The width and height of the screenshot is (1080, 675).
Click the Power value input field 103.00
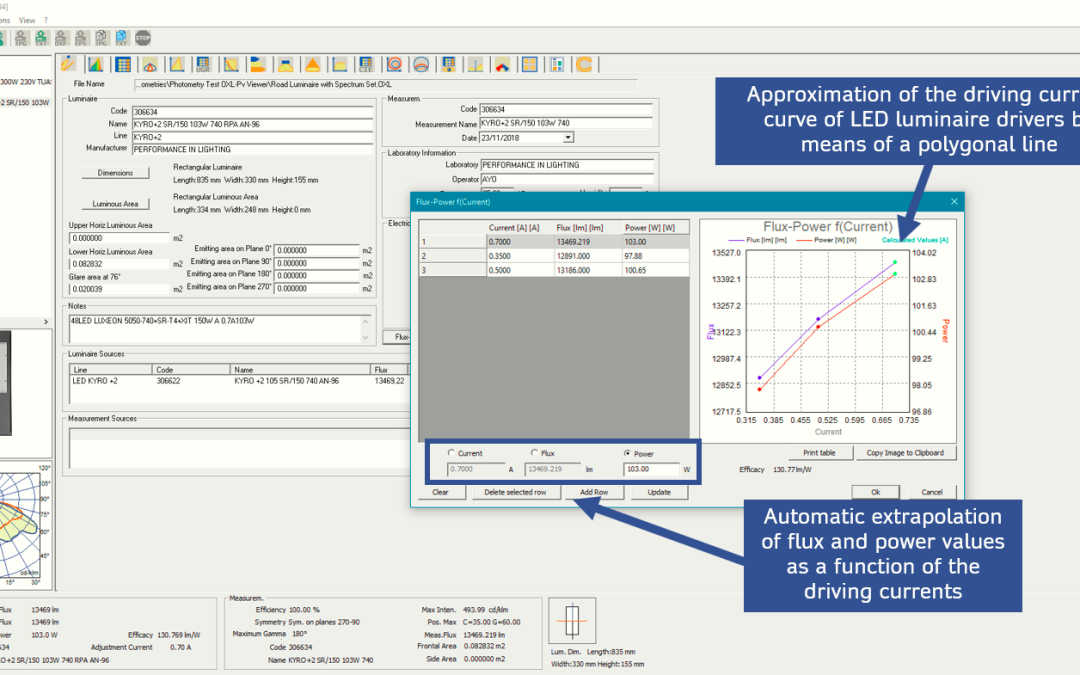point(651,470)
